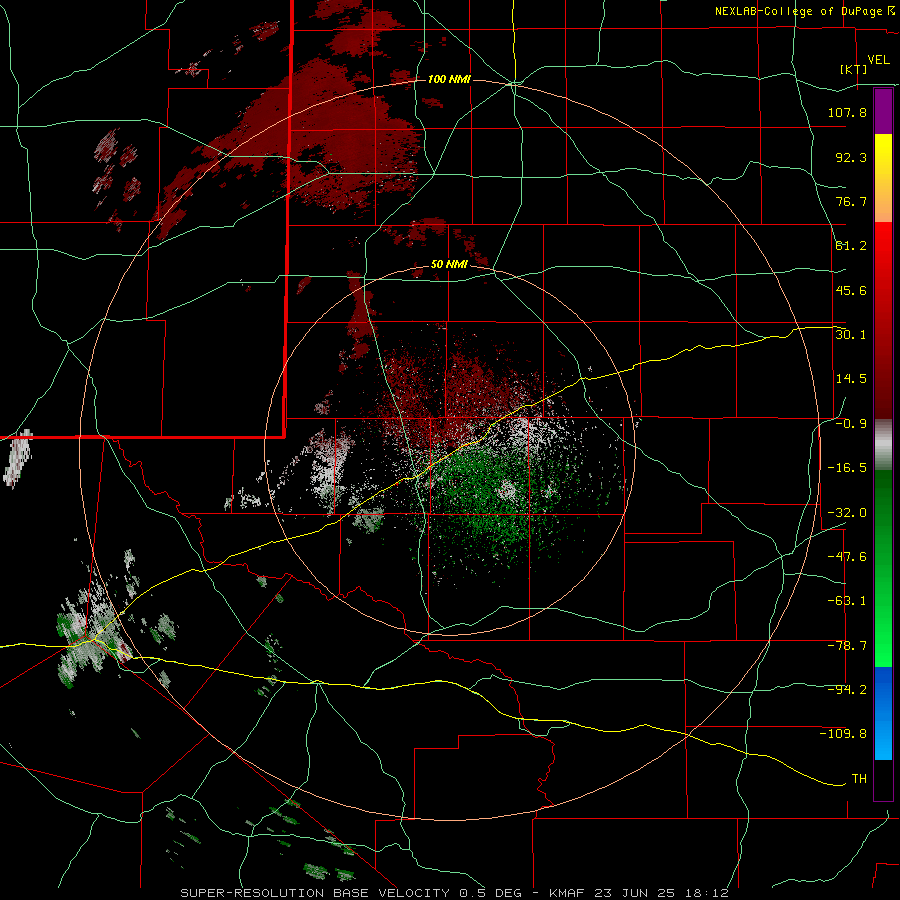This screenshot has width=900, height=900.
Task: Click the 50 NMI range ring label
Action: pyautogui.click(x=449, y=265)
